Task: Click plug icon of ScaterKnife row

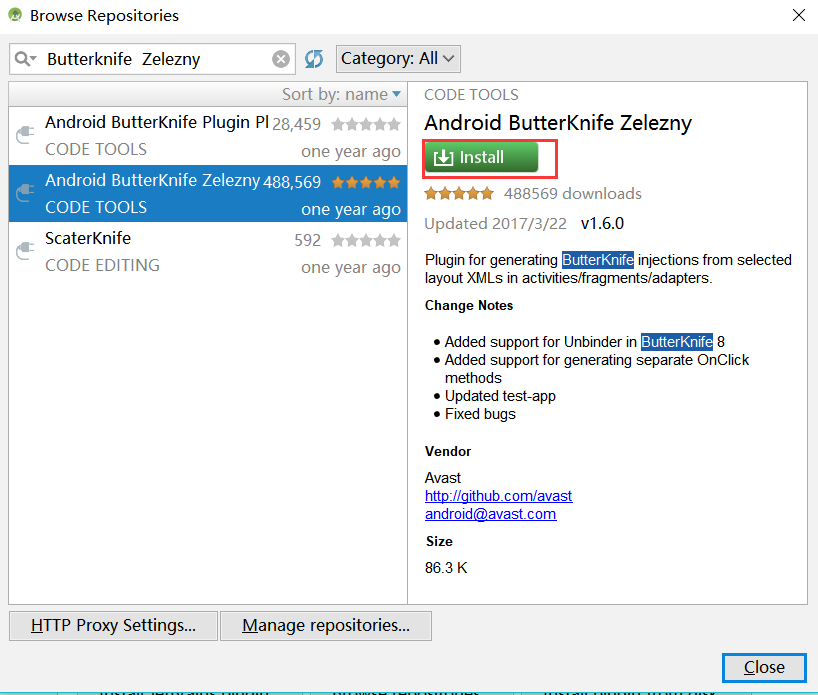Action: coord(25,251)
